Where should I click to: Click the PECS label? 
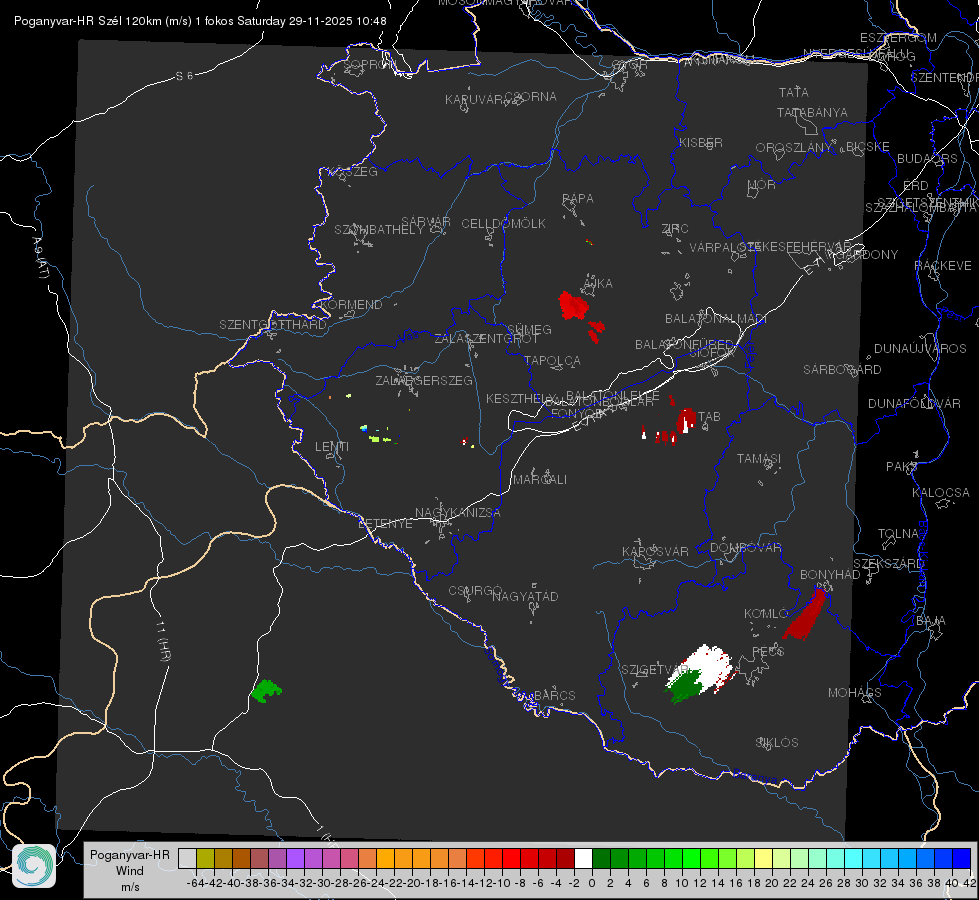[x=767, y=651]
